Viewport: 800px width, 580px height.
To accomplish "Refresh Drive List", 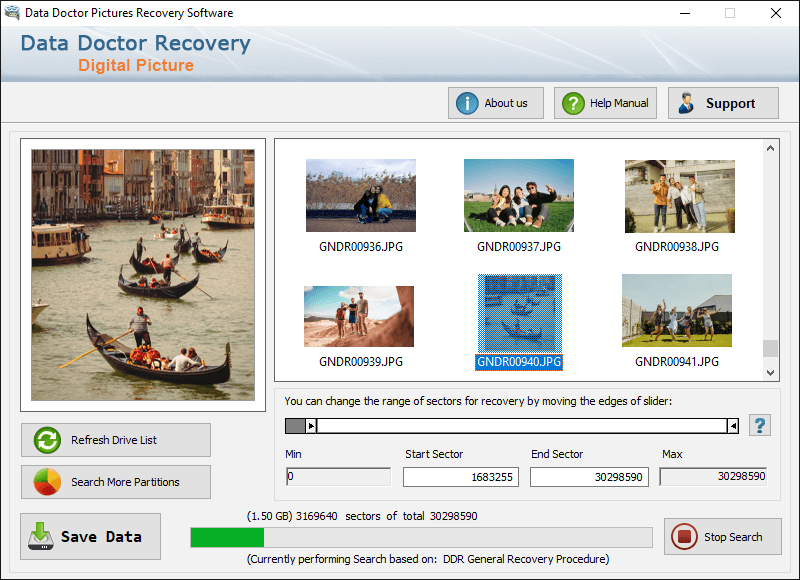I will coord(116,440).
